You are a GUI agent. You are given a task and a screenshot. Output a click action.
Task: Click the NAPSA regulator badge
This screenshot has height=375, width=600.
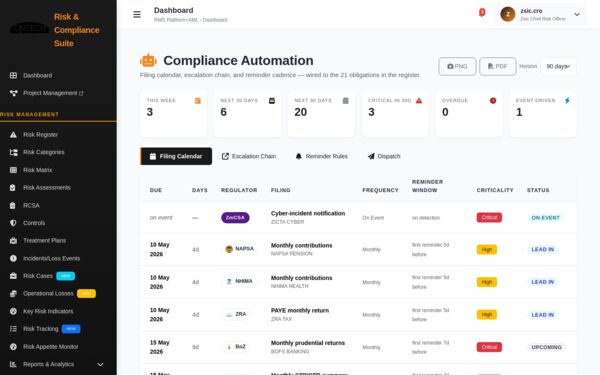[240, 249]
